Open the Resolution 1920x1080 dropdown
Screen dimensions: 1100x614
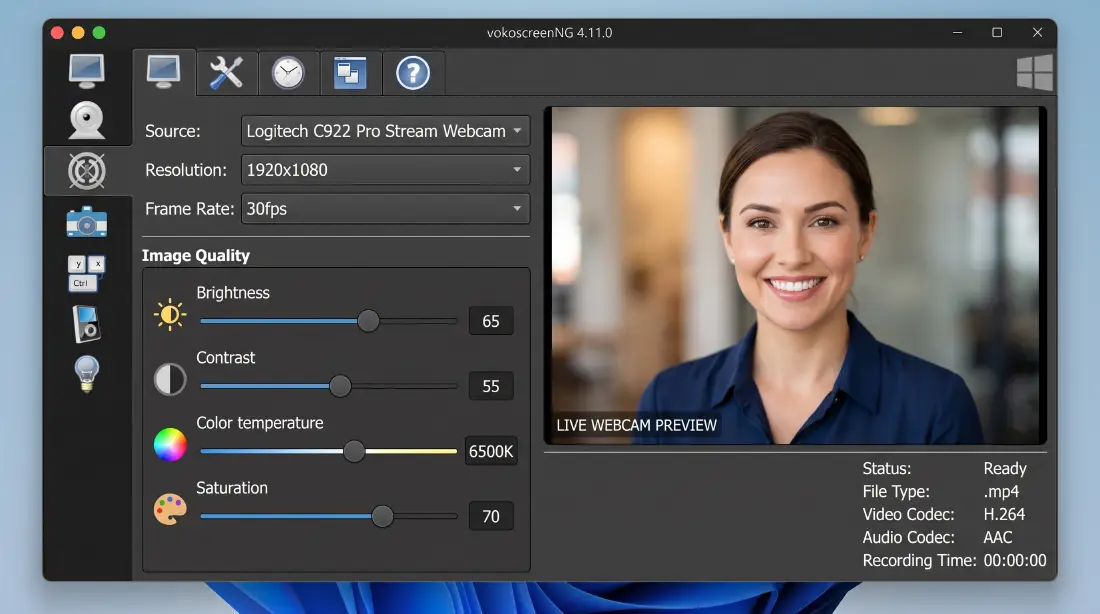click(x=385, y=170)
